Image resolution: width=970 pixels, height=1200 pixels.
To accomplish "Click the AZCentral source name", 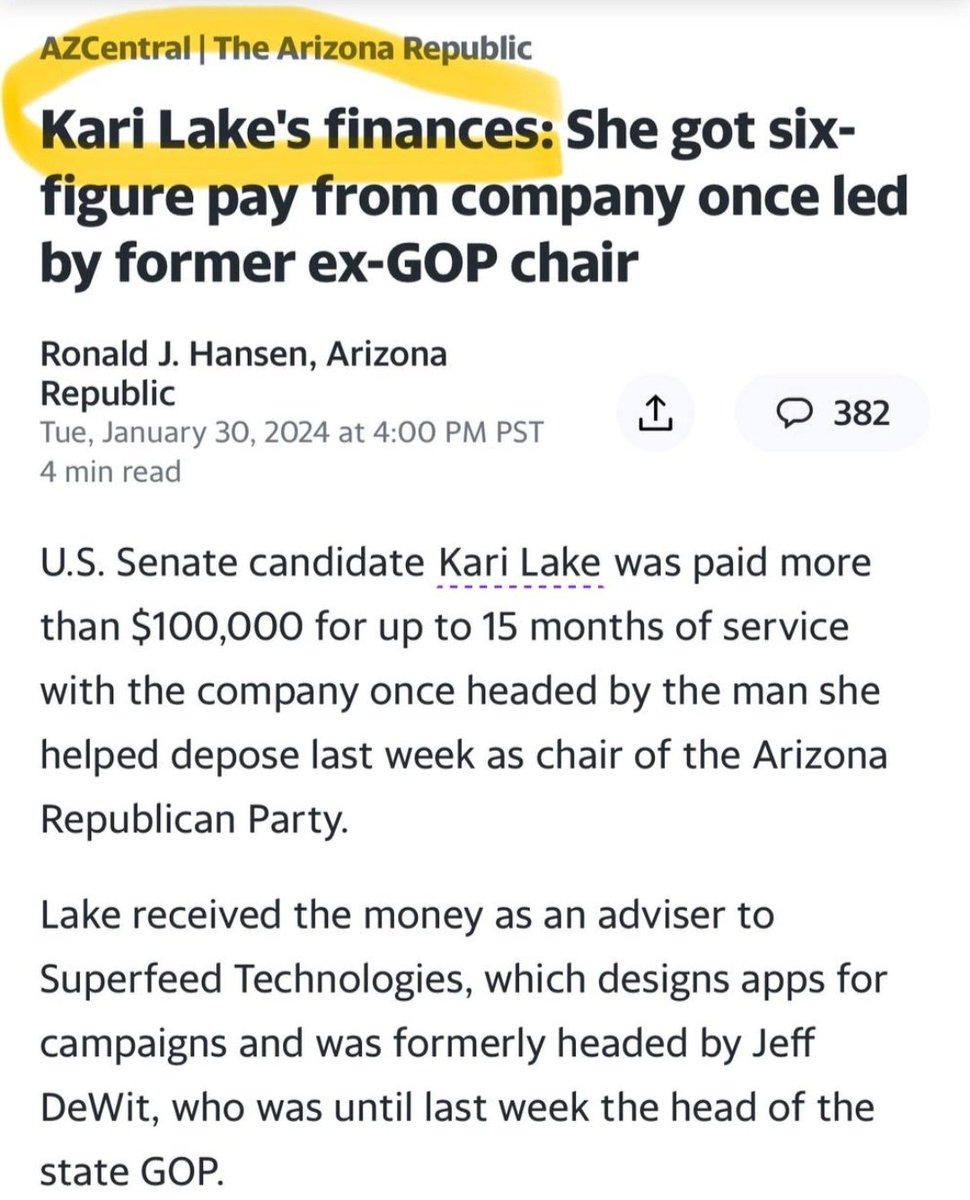I will pos(115,49).
